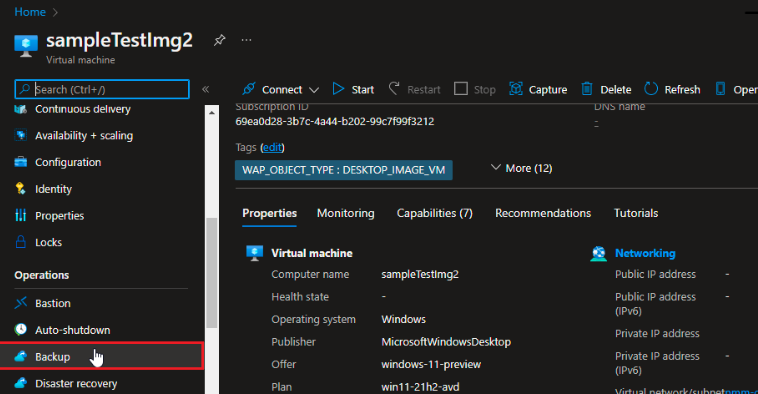Click the Locks padlock icon
This screenshot has height=394, width=758.
(x=20, y=242)
